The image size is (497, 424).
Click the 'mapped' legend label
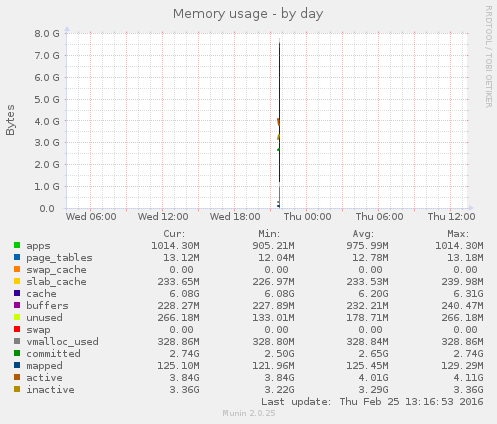pos(44,366)
